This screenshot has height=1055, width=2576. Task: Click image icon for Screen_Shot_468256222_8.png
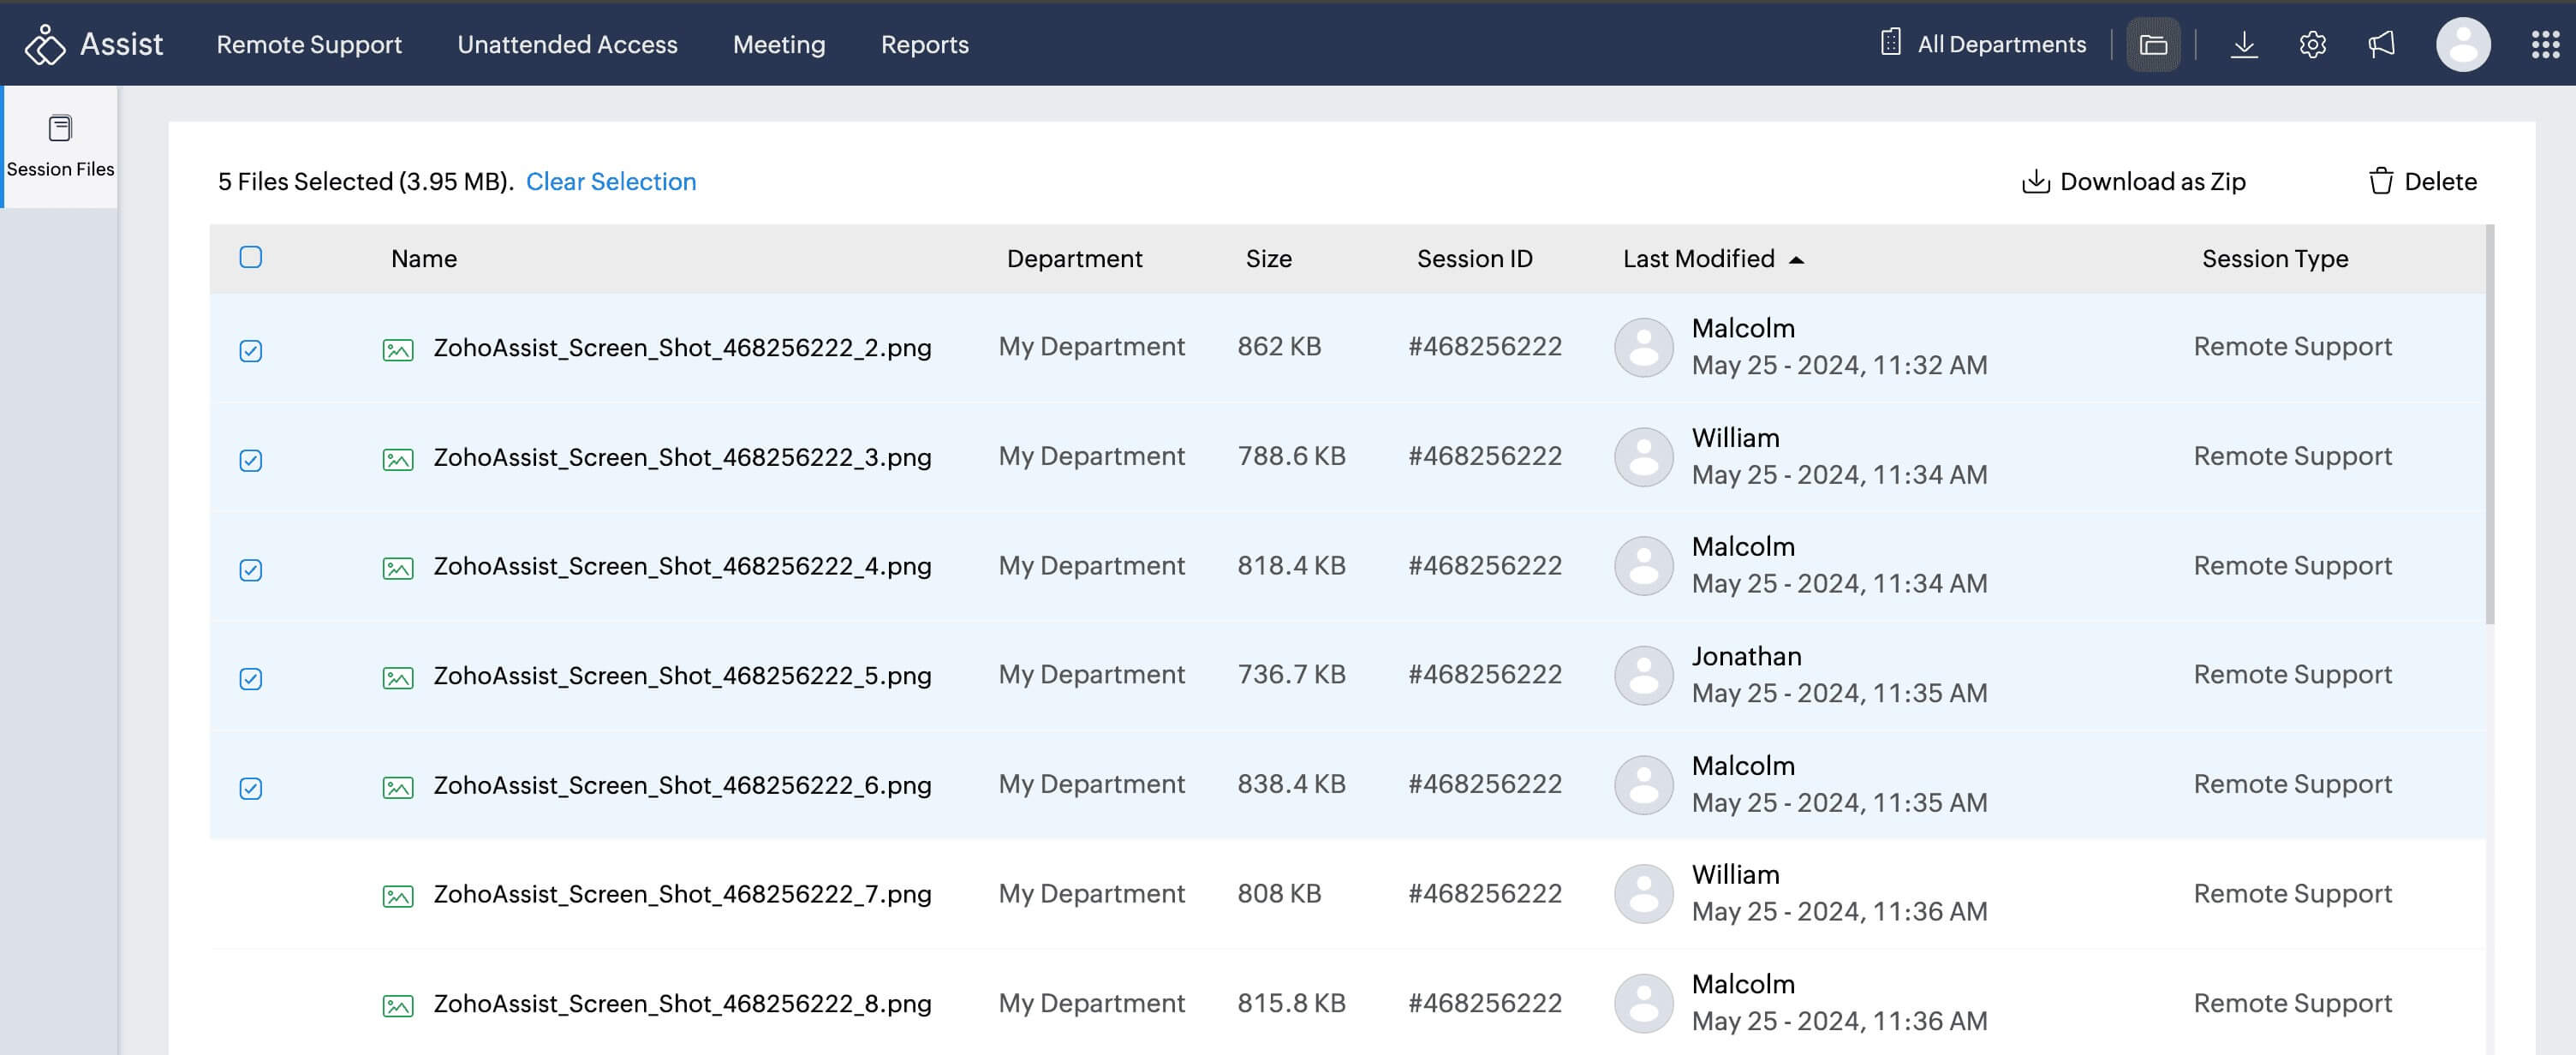pyautogui.click(x=398, y=1006)
